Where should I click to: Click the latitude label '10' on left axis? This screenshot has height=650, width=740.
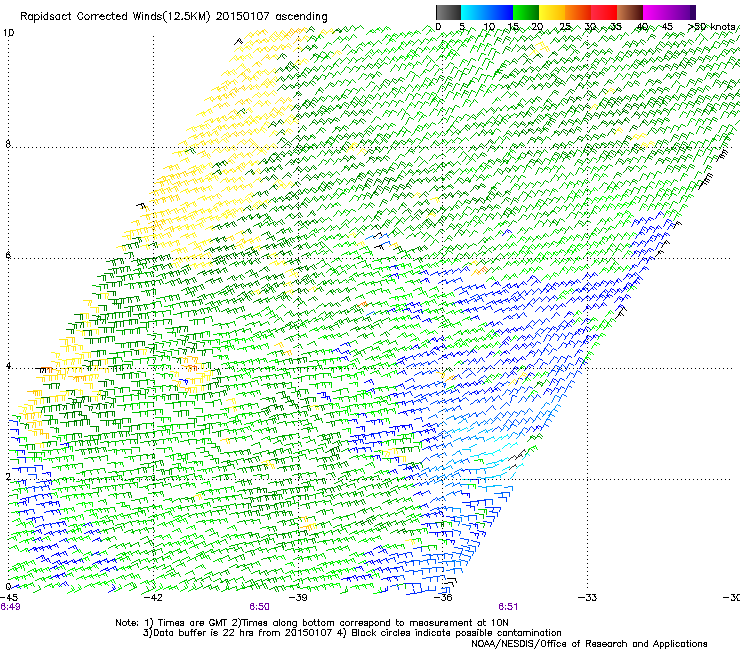(x=8, y=33)
